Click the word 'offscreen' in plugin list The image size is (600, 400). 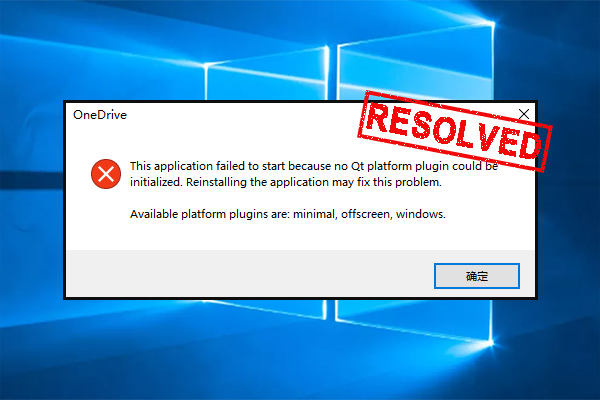click(367, 214)
